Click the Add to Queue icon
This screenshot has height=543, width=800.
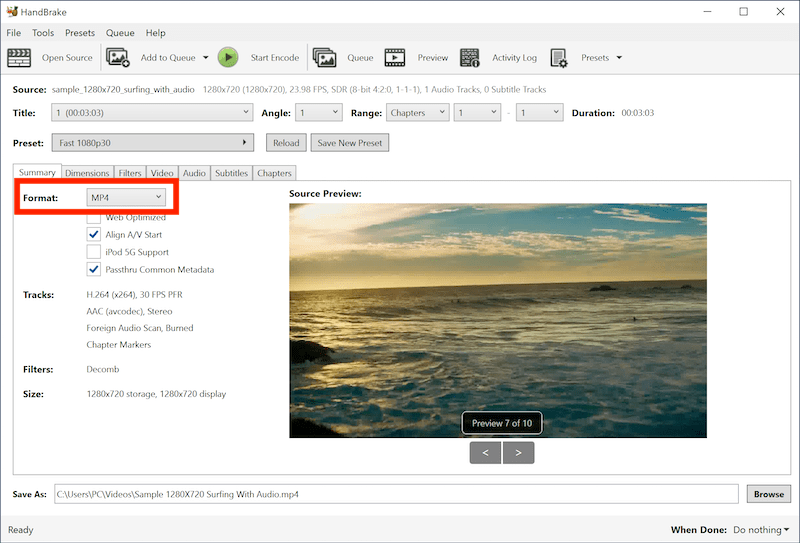119,58
